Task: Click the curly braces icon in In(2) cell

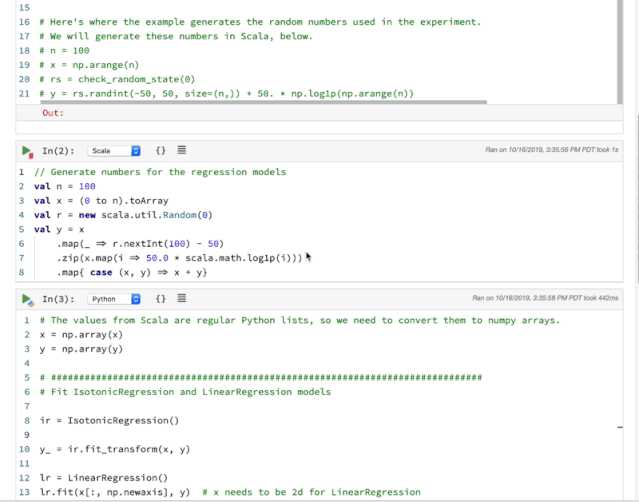Action: tap(161, 151)
